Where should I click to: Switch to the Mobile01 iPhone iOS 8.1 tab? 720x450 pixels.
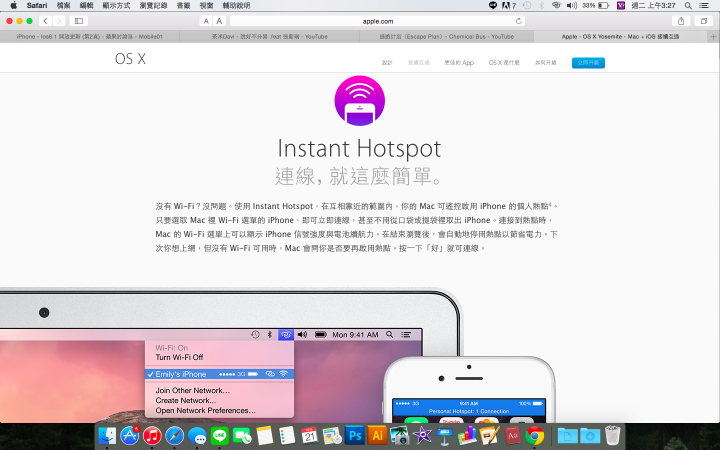coord(90,37)
